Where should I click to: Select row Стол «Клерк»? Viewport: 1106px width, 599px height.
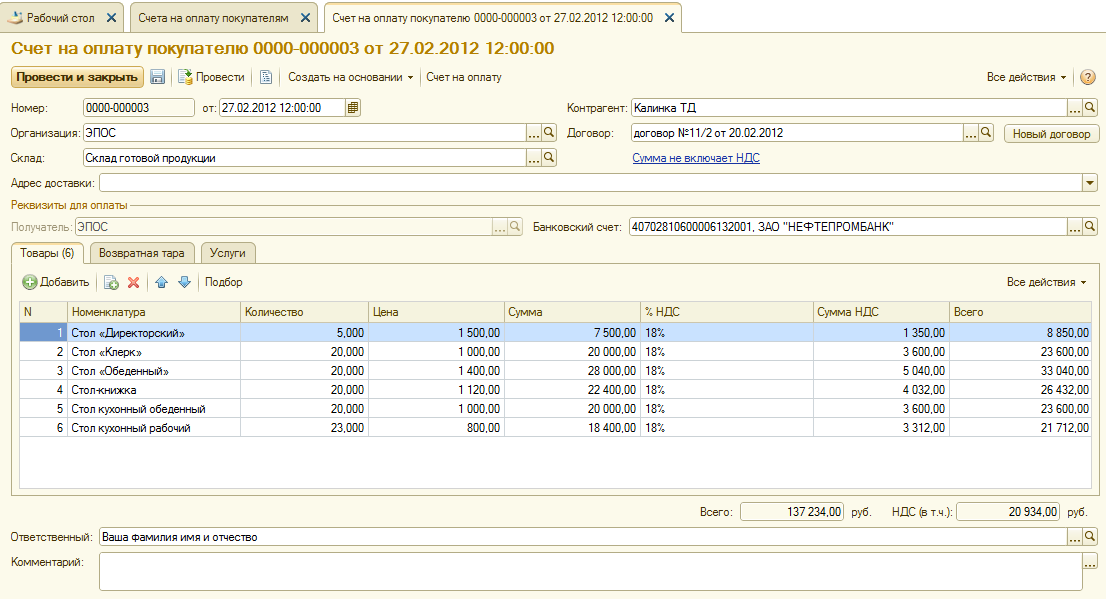coord(555,352)
